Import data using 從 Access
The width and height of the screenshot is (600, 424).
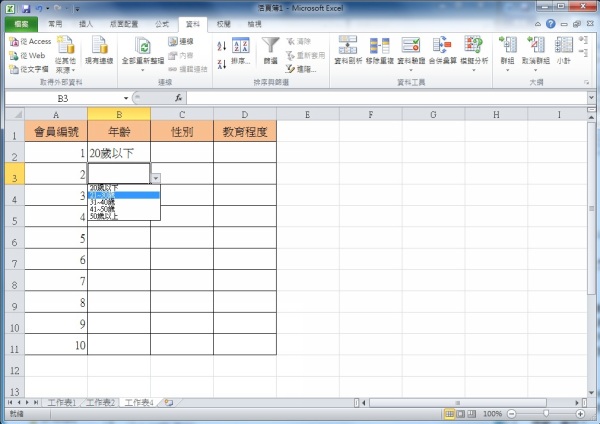pyautogui.click(x=28, y=42)
